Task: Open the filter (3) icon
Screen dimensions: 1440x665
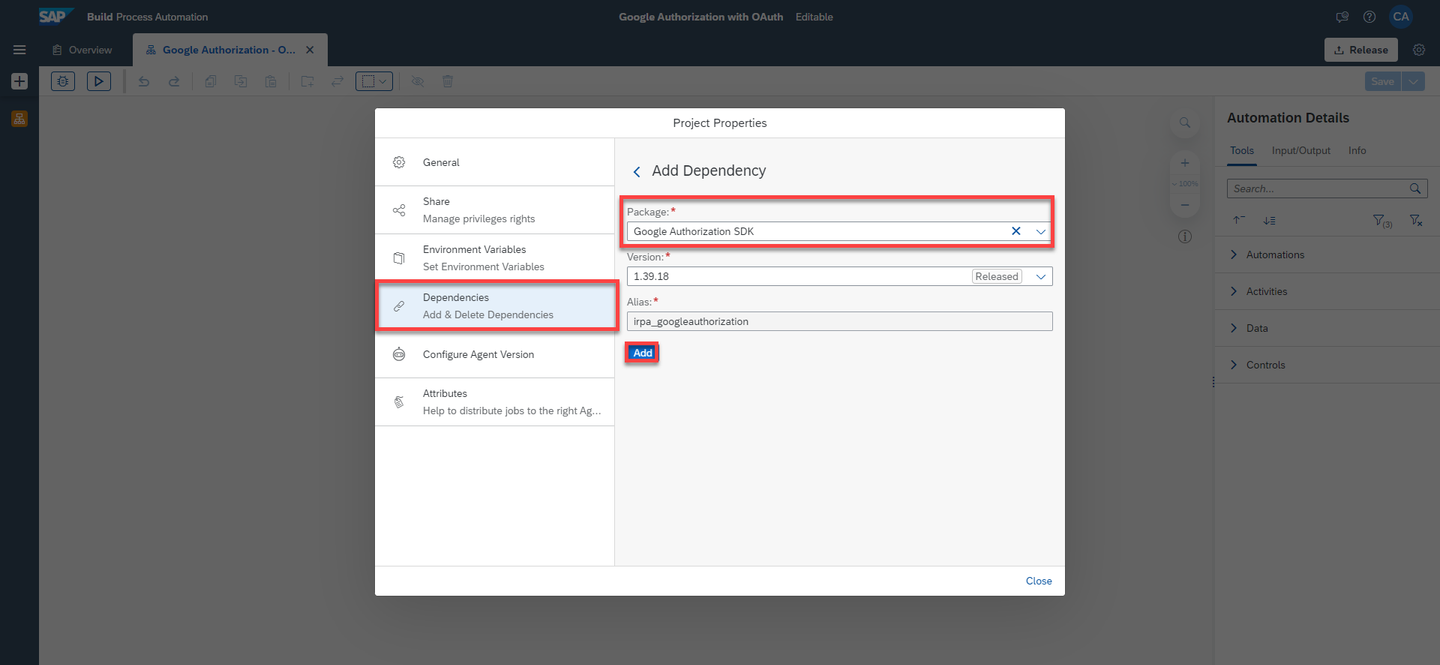Action: tap(1382, 220)
